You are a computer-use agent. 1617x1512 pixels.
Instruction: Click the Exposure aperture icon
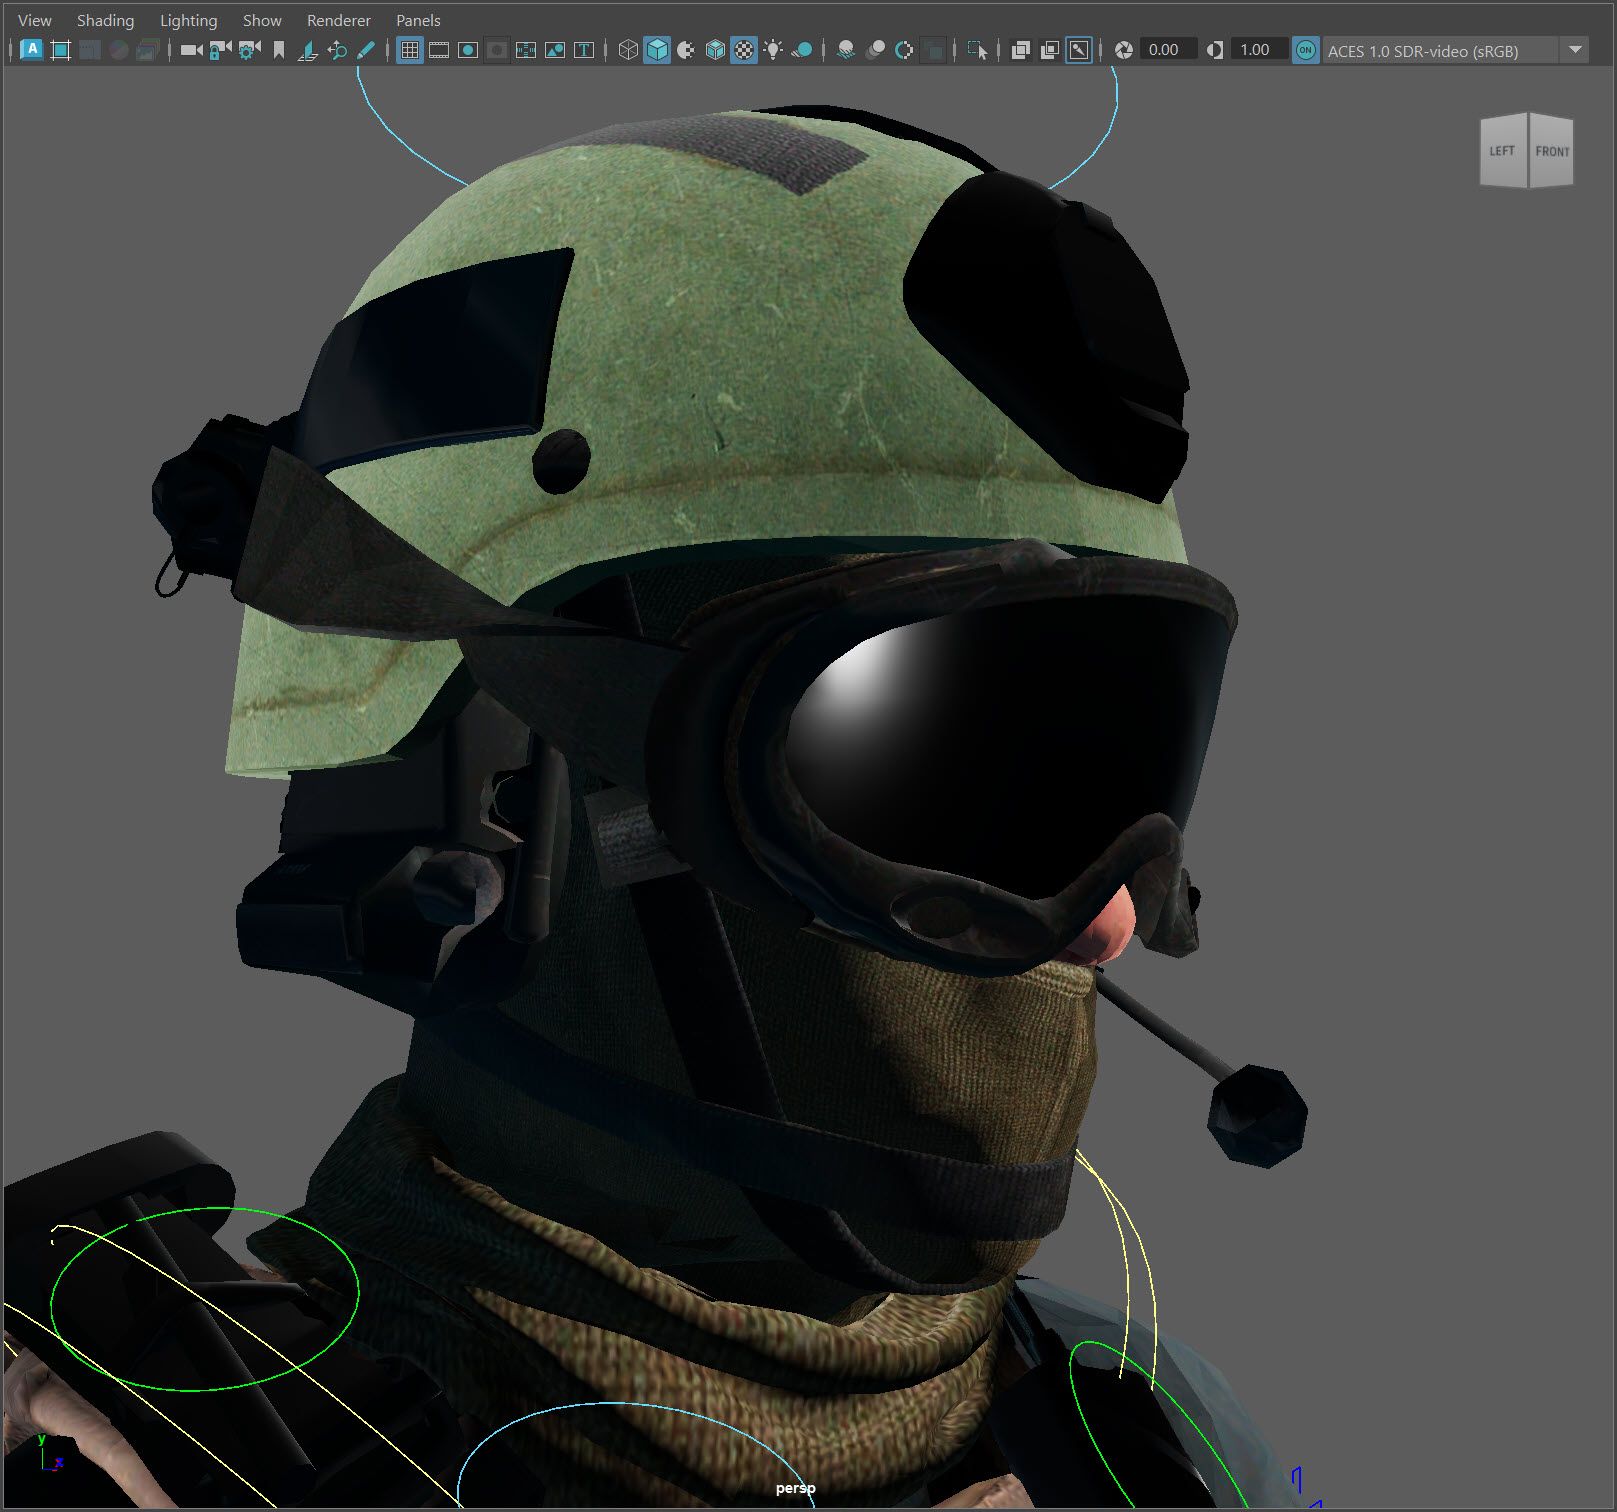pyautogui.click(x=1124, y=49)
